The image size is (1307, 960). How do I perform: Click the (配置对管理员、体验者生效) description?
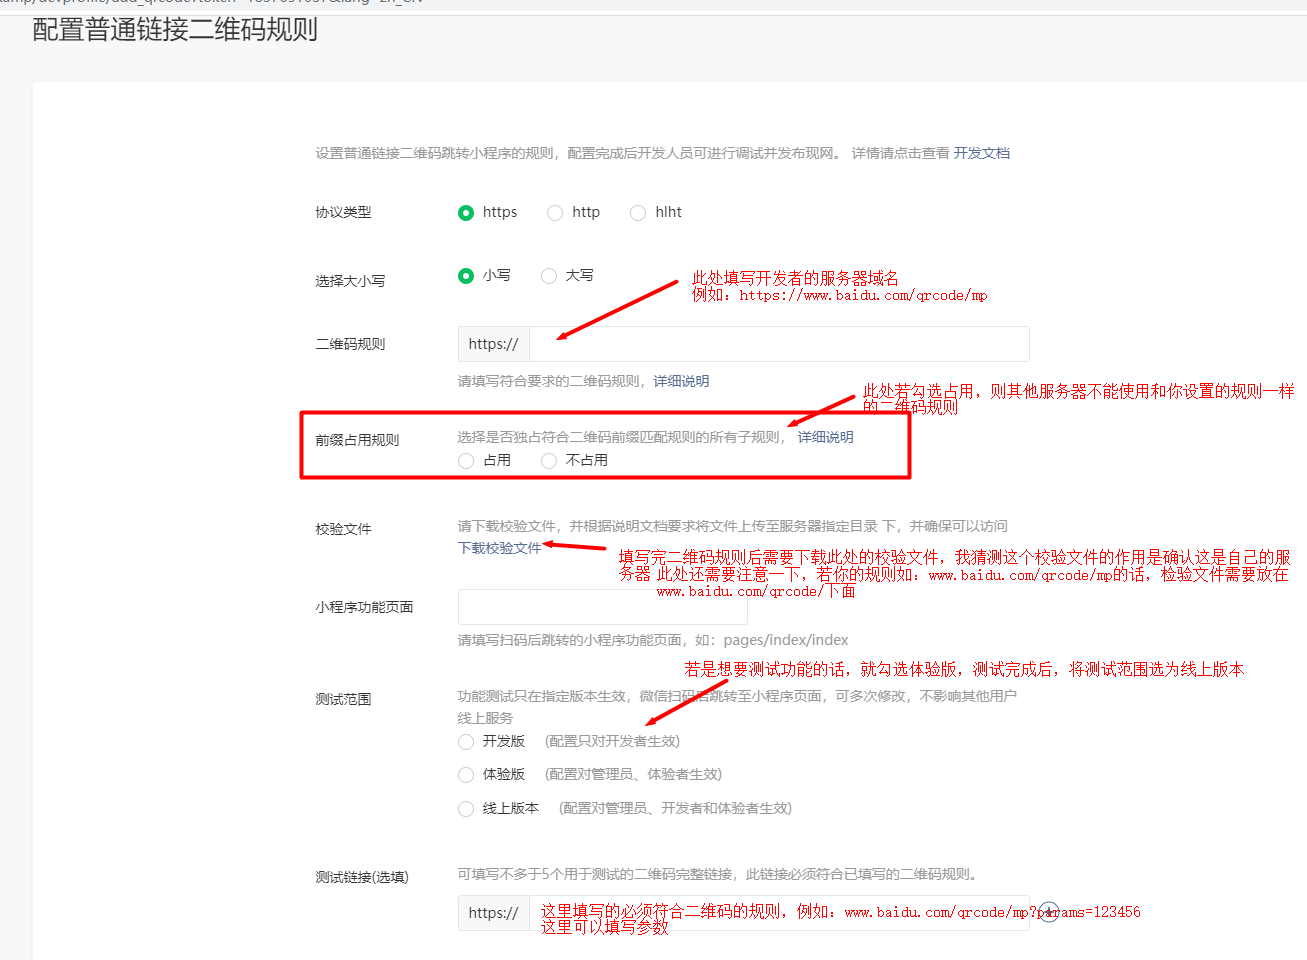coord(633,774)
